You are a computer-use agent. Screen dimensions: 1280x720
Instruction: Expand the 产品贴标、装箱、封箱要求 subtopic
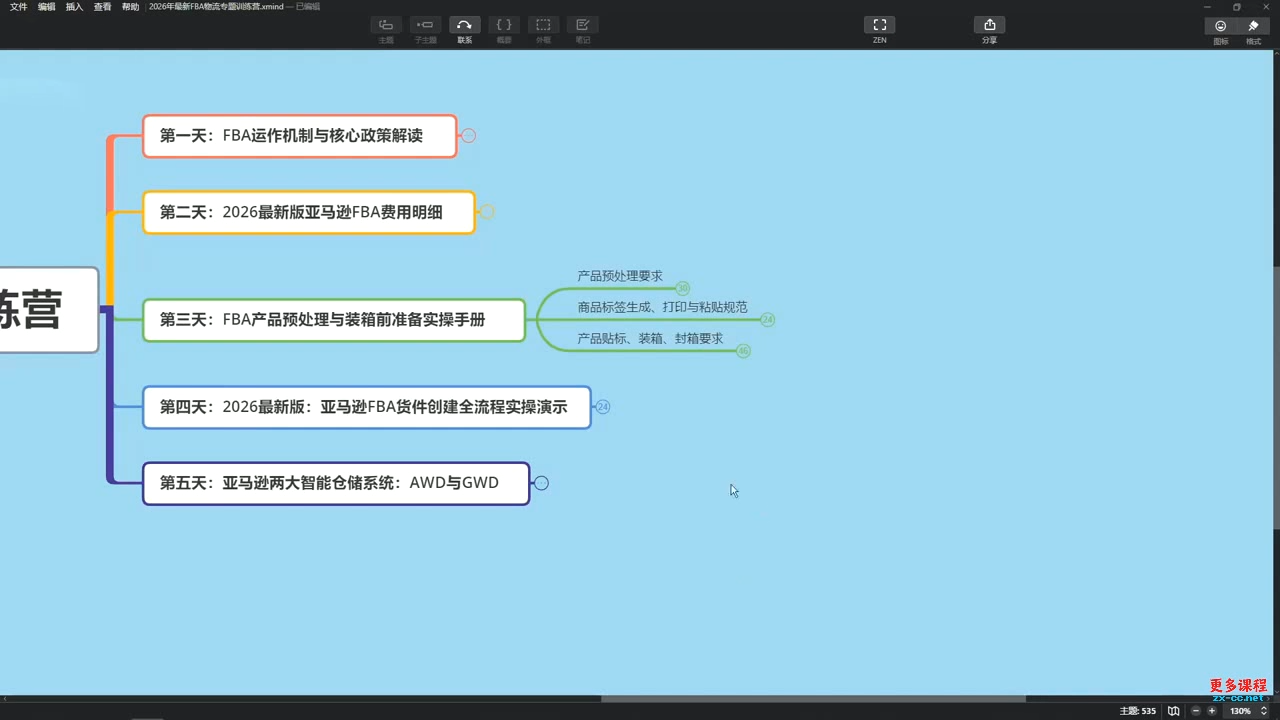pyautogui.click(x=743, y=351)
